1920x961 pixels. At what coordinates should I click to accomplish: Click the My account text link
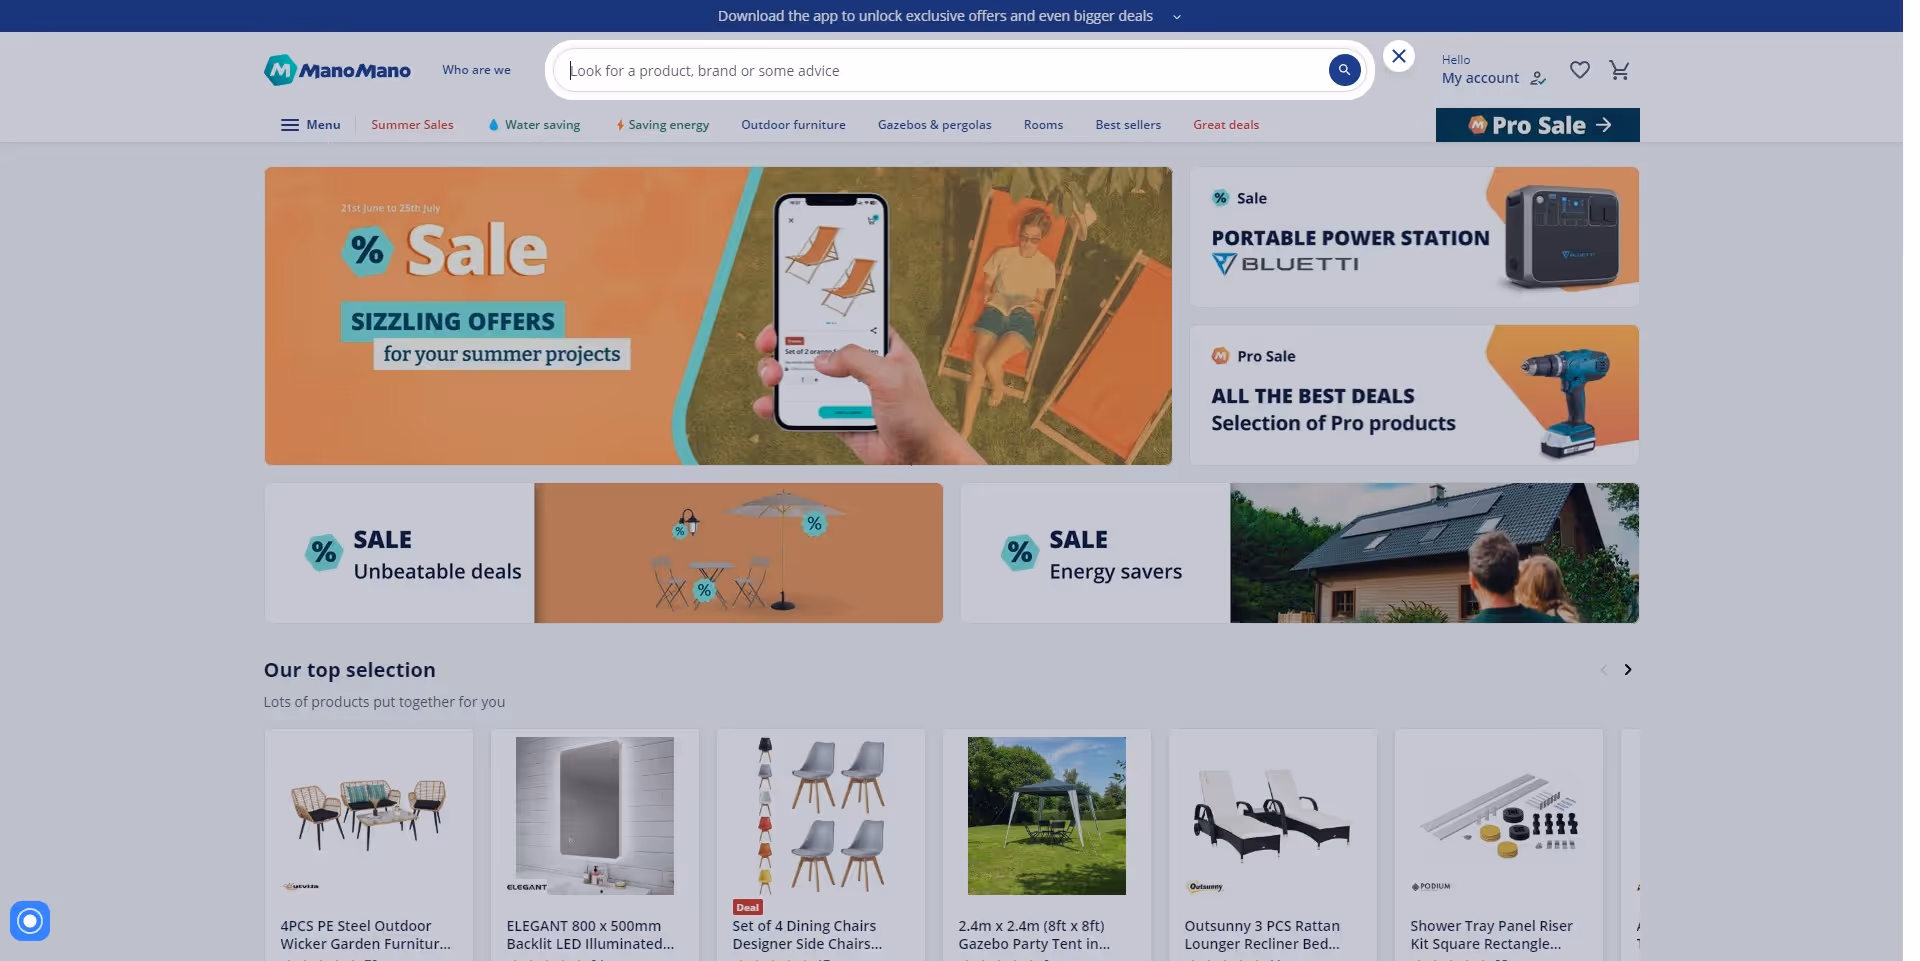[x=1480, y=78]
